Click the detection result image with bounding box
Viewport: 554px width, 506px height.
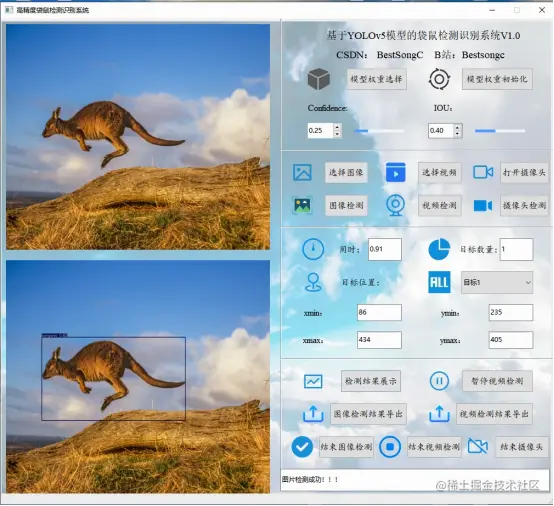click(138, 377)
